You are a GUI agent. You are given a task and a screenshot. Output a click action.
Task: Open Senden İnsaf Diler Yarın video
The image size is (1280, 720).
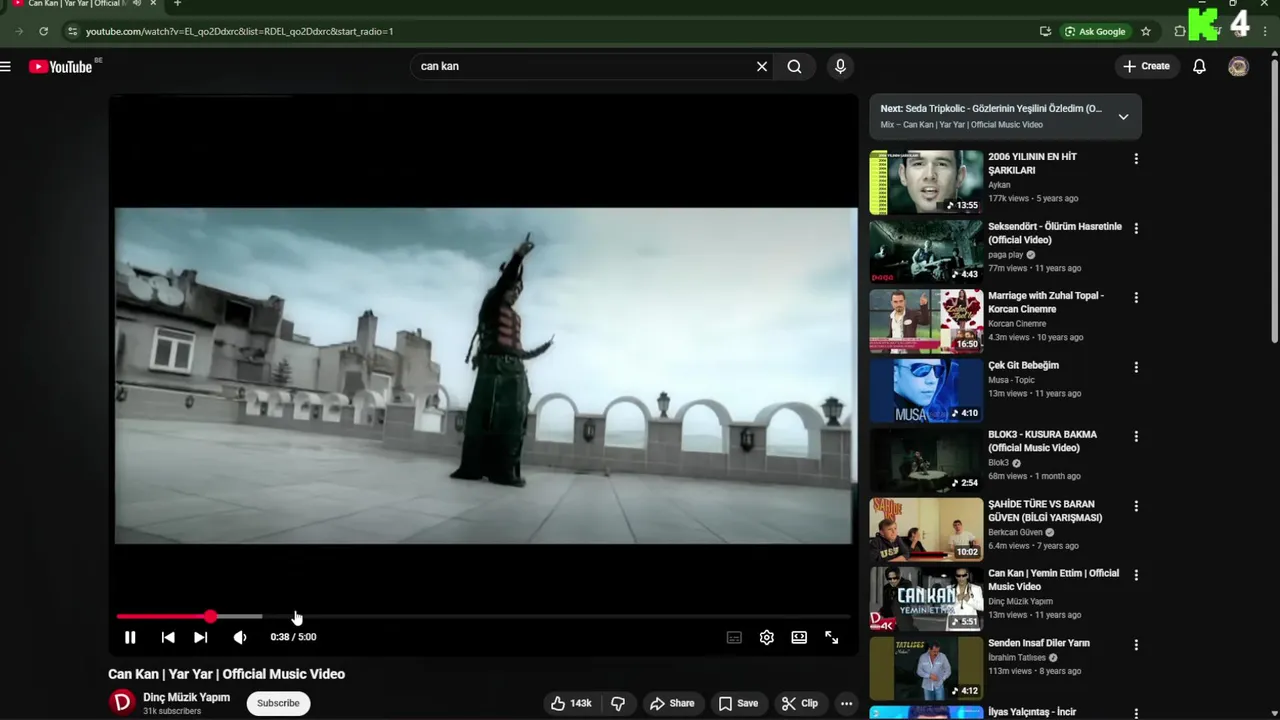926,668
